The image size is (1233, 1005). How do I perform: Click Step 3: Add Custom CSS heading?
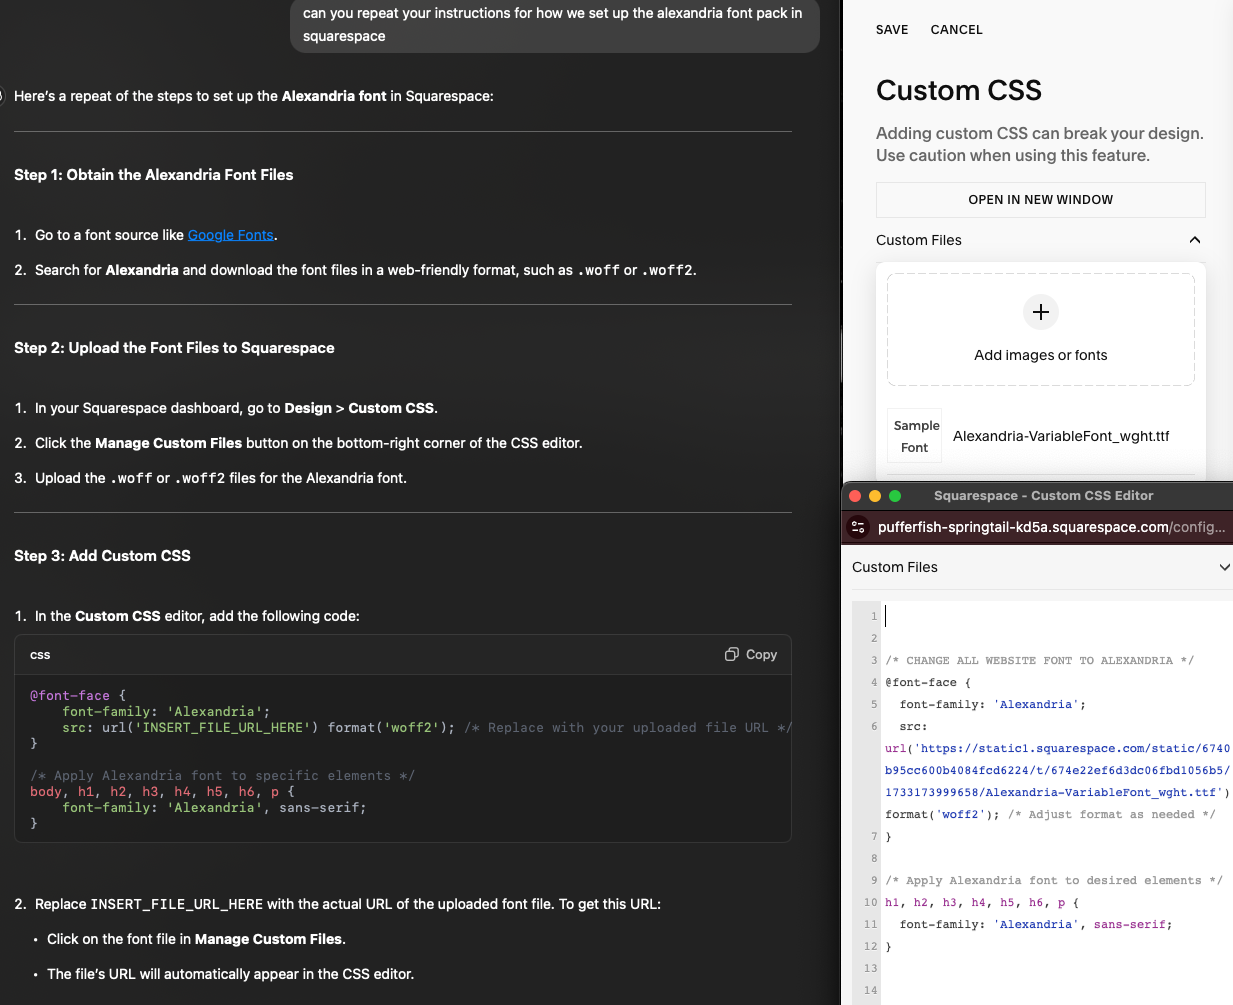[102, 556]
